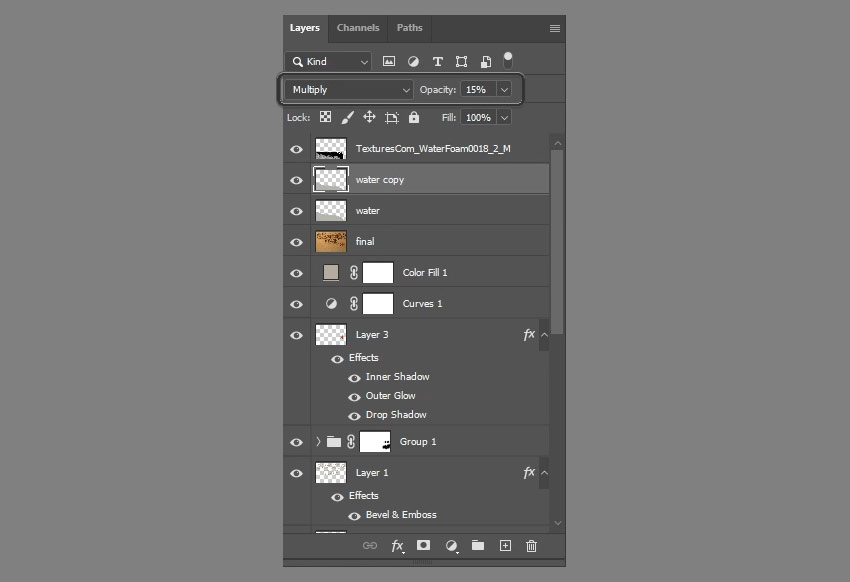This screenshot has width=850, height=582.
Task: Open the Layers panel menu
Action: coord(554,28)
